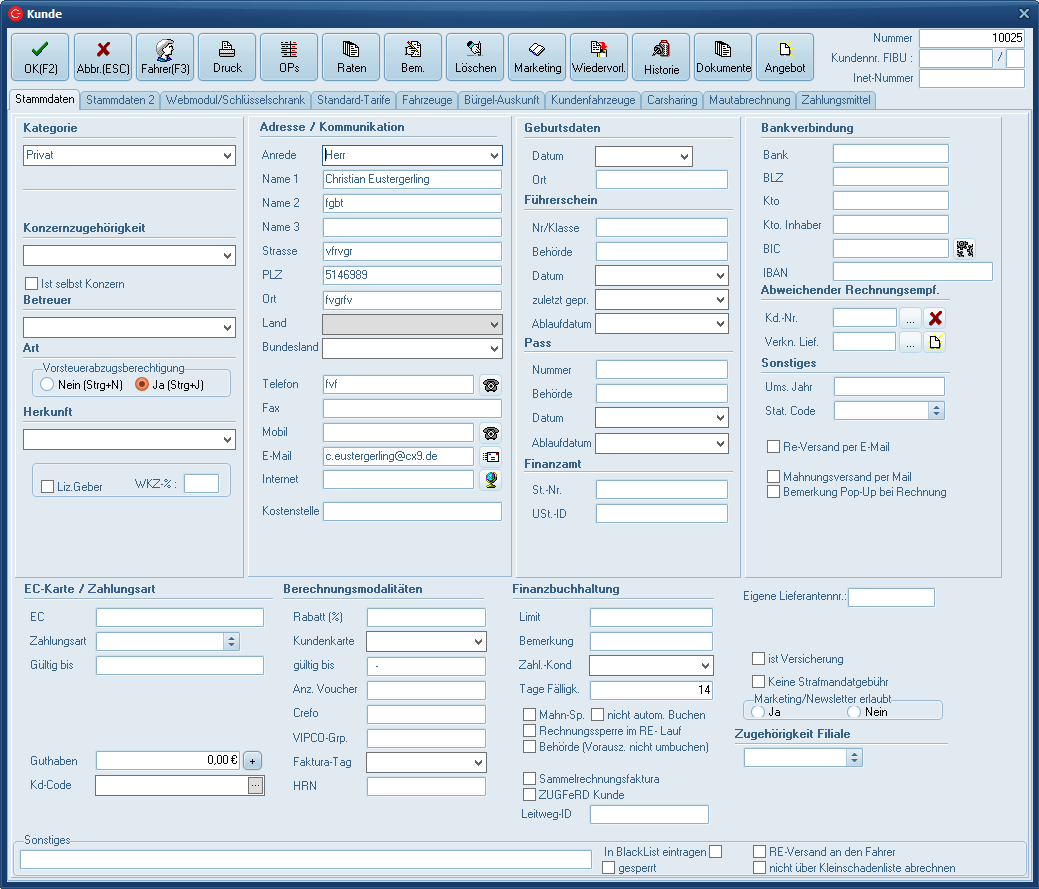Expand the Anrede dropdown
The image size is (1039, 889).
tap(494, 156)
